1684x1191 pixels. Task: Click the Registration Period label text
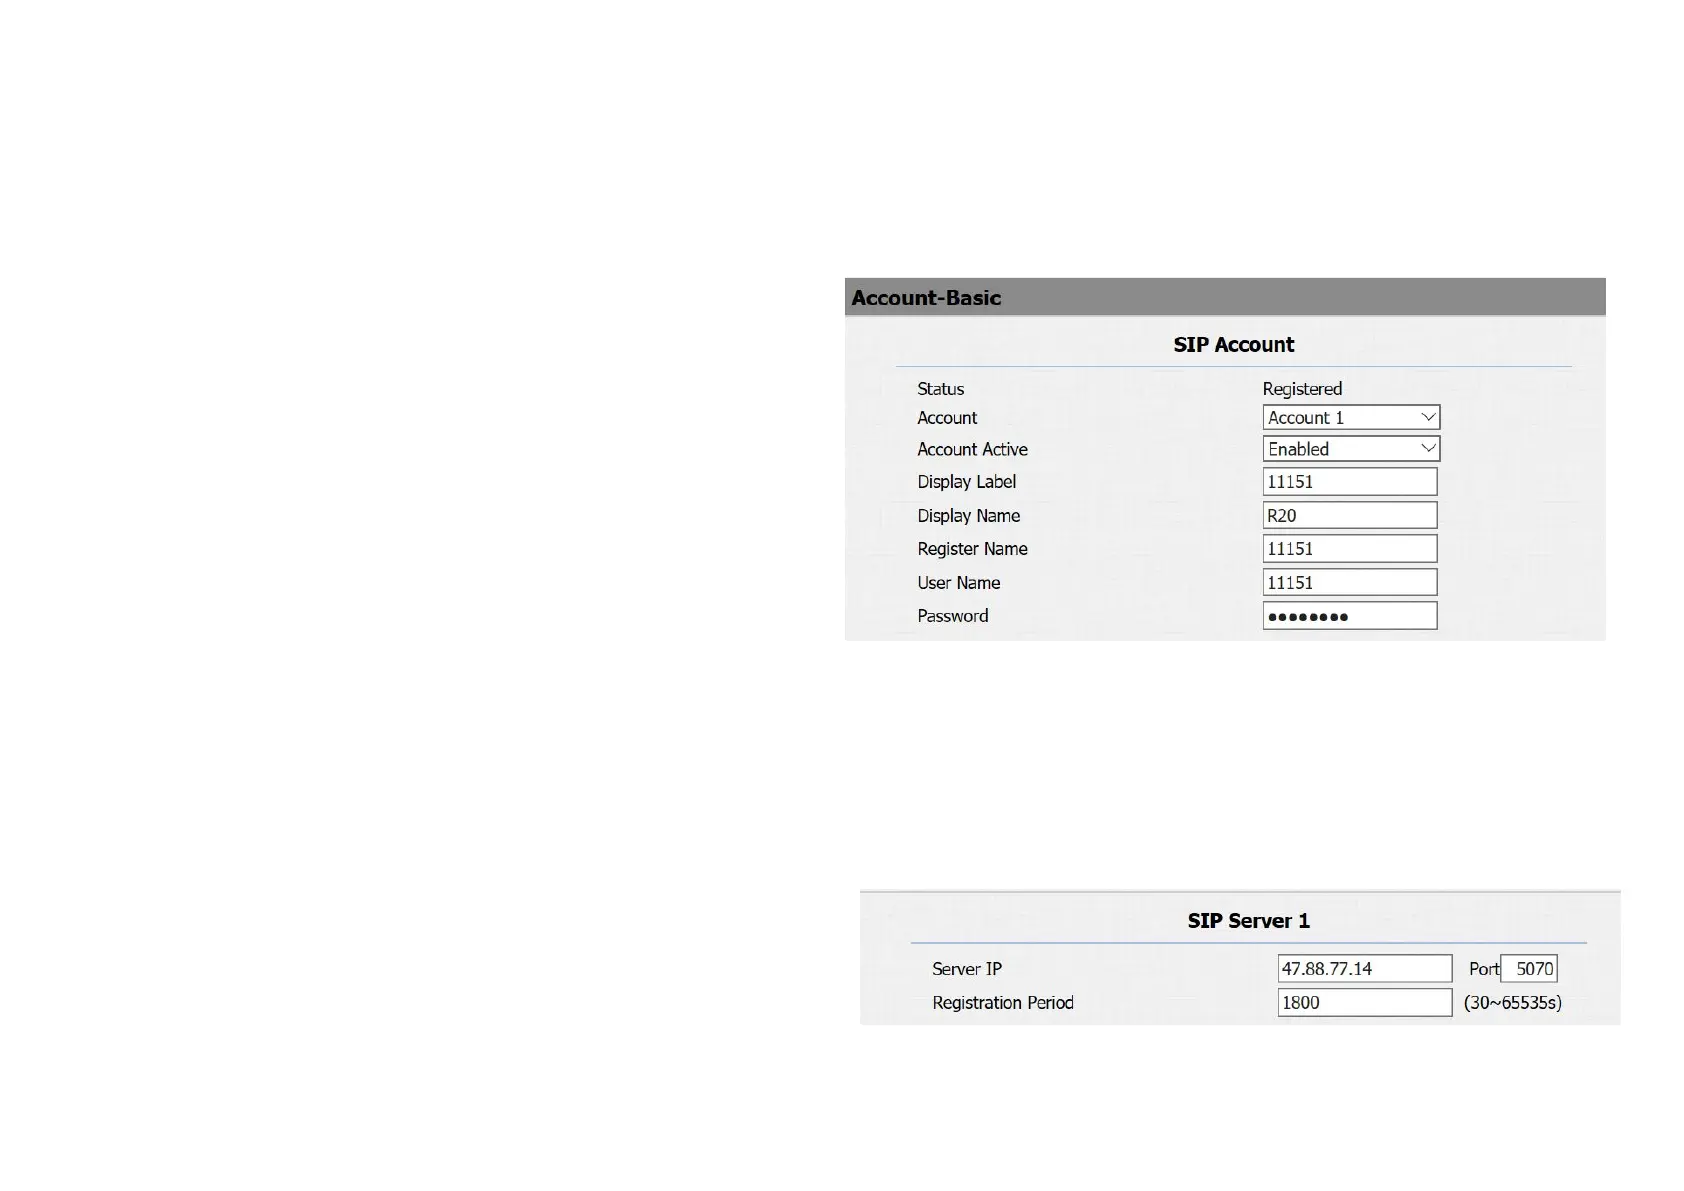(x=1002, y=1003)
